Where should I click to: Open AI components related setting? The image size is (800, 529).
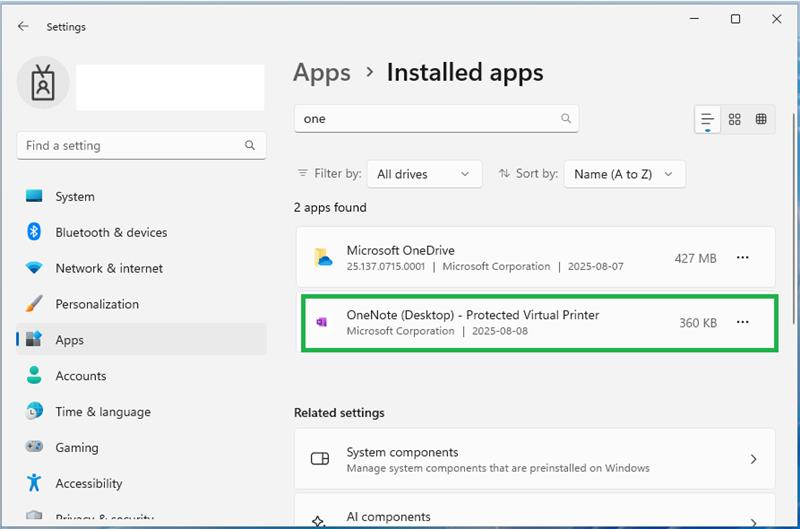(x=534, y=512)
